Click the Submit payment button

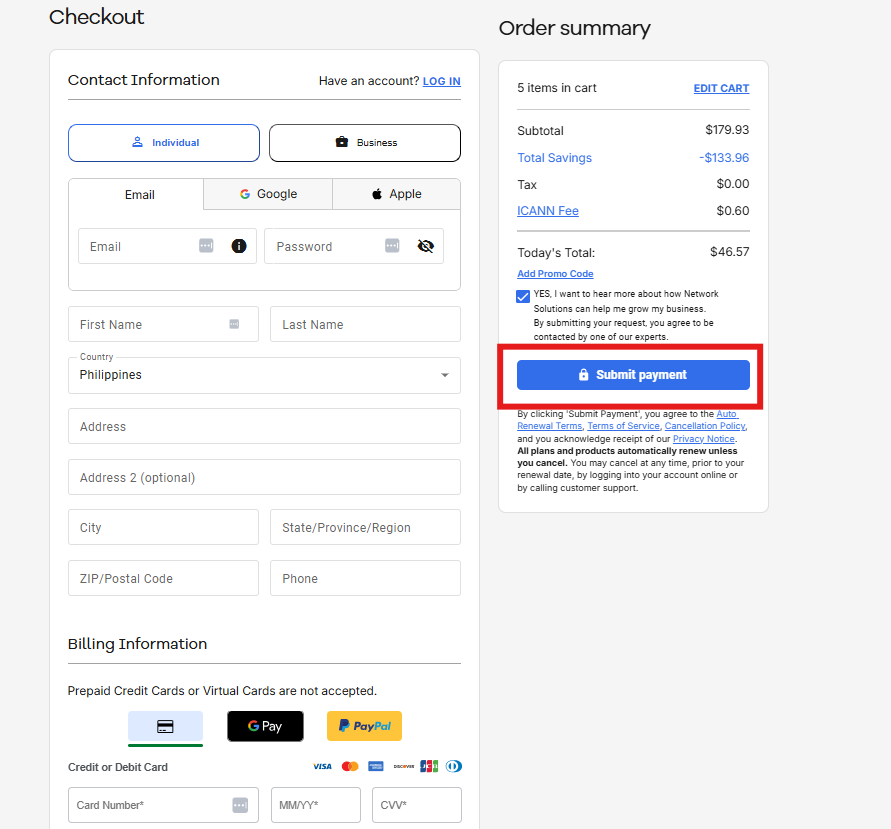[x=632, y=374]
